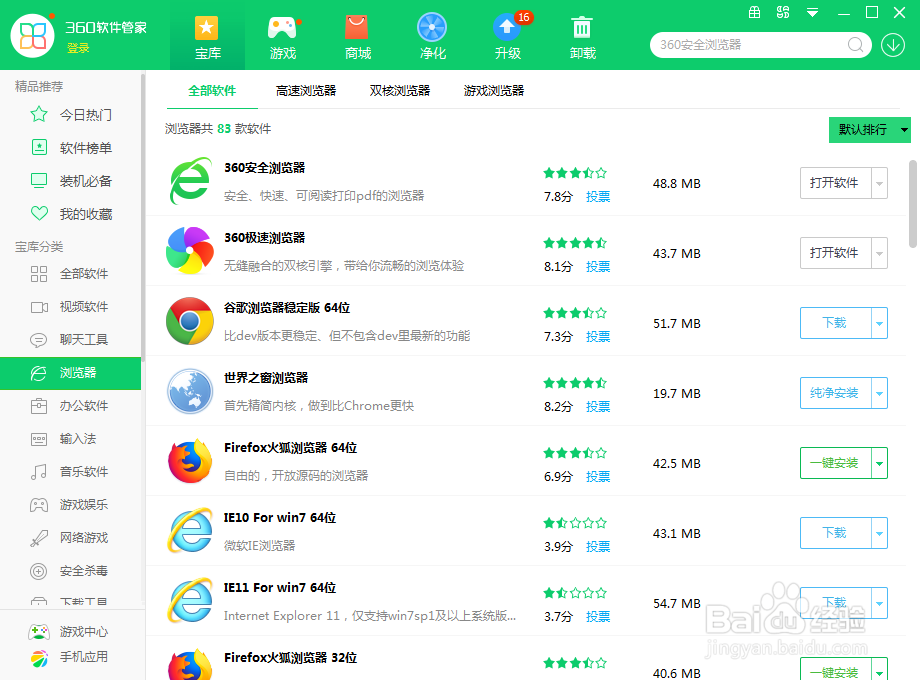Download IE10 For win7 64位
This screenshot has width=920, height=680.
[x=836, y=533]
